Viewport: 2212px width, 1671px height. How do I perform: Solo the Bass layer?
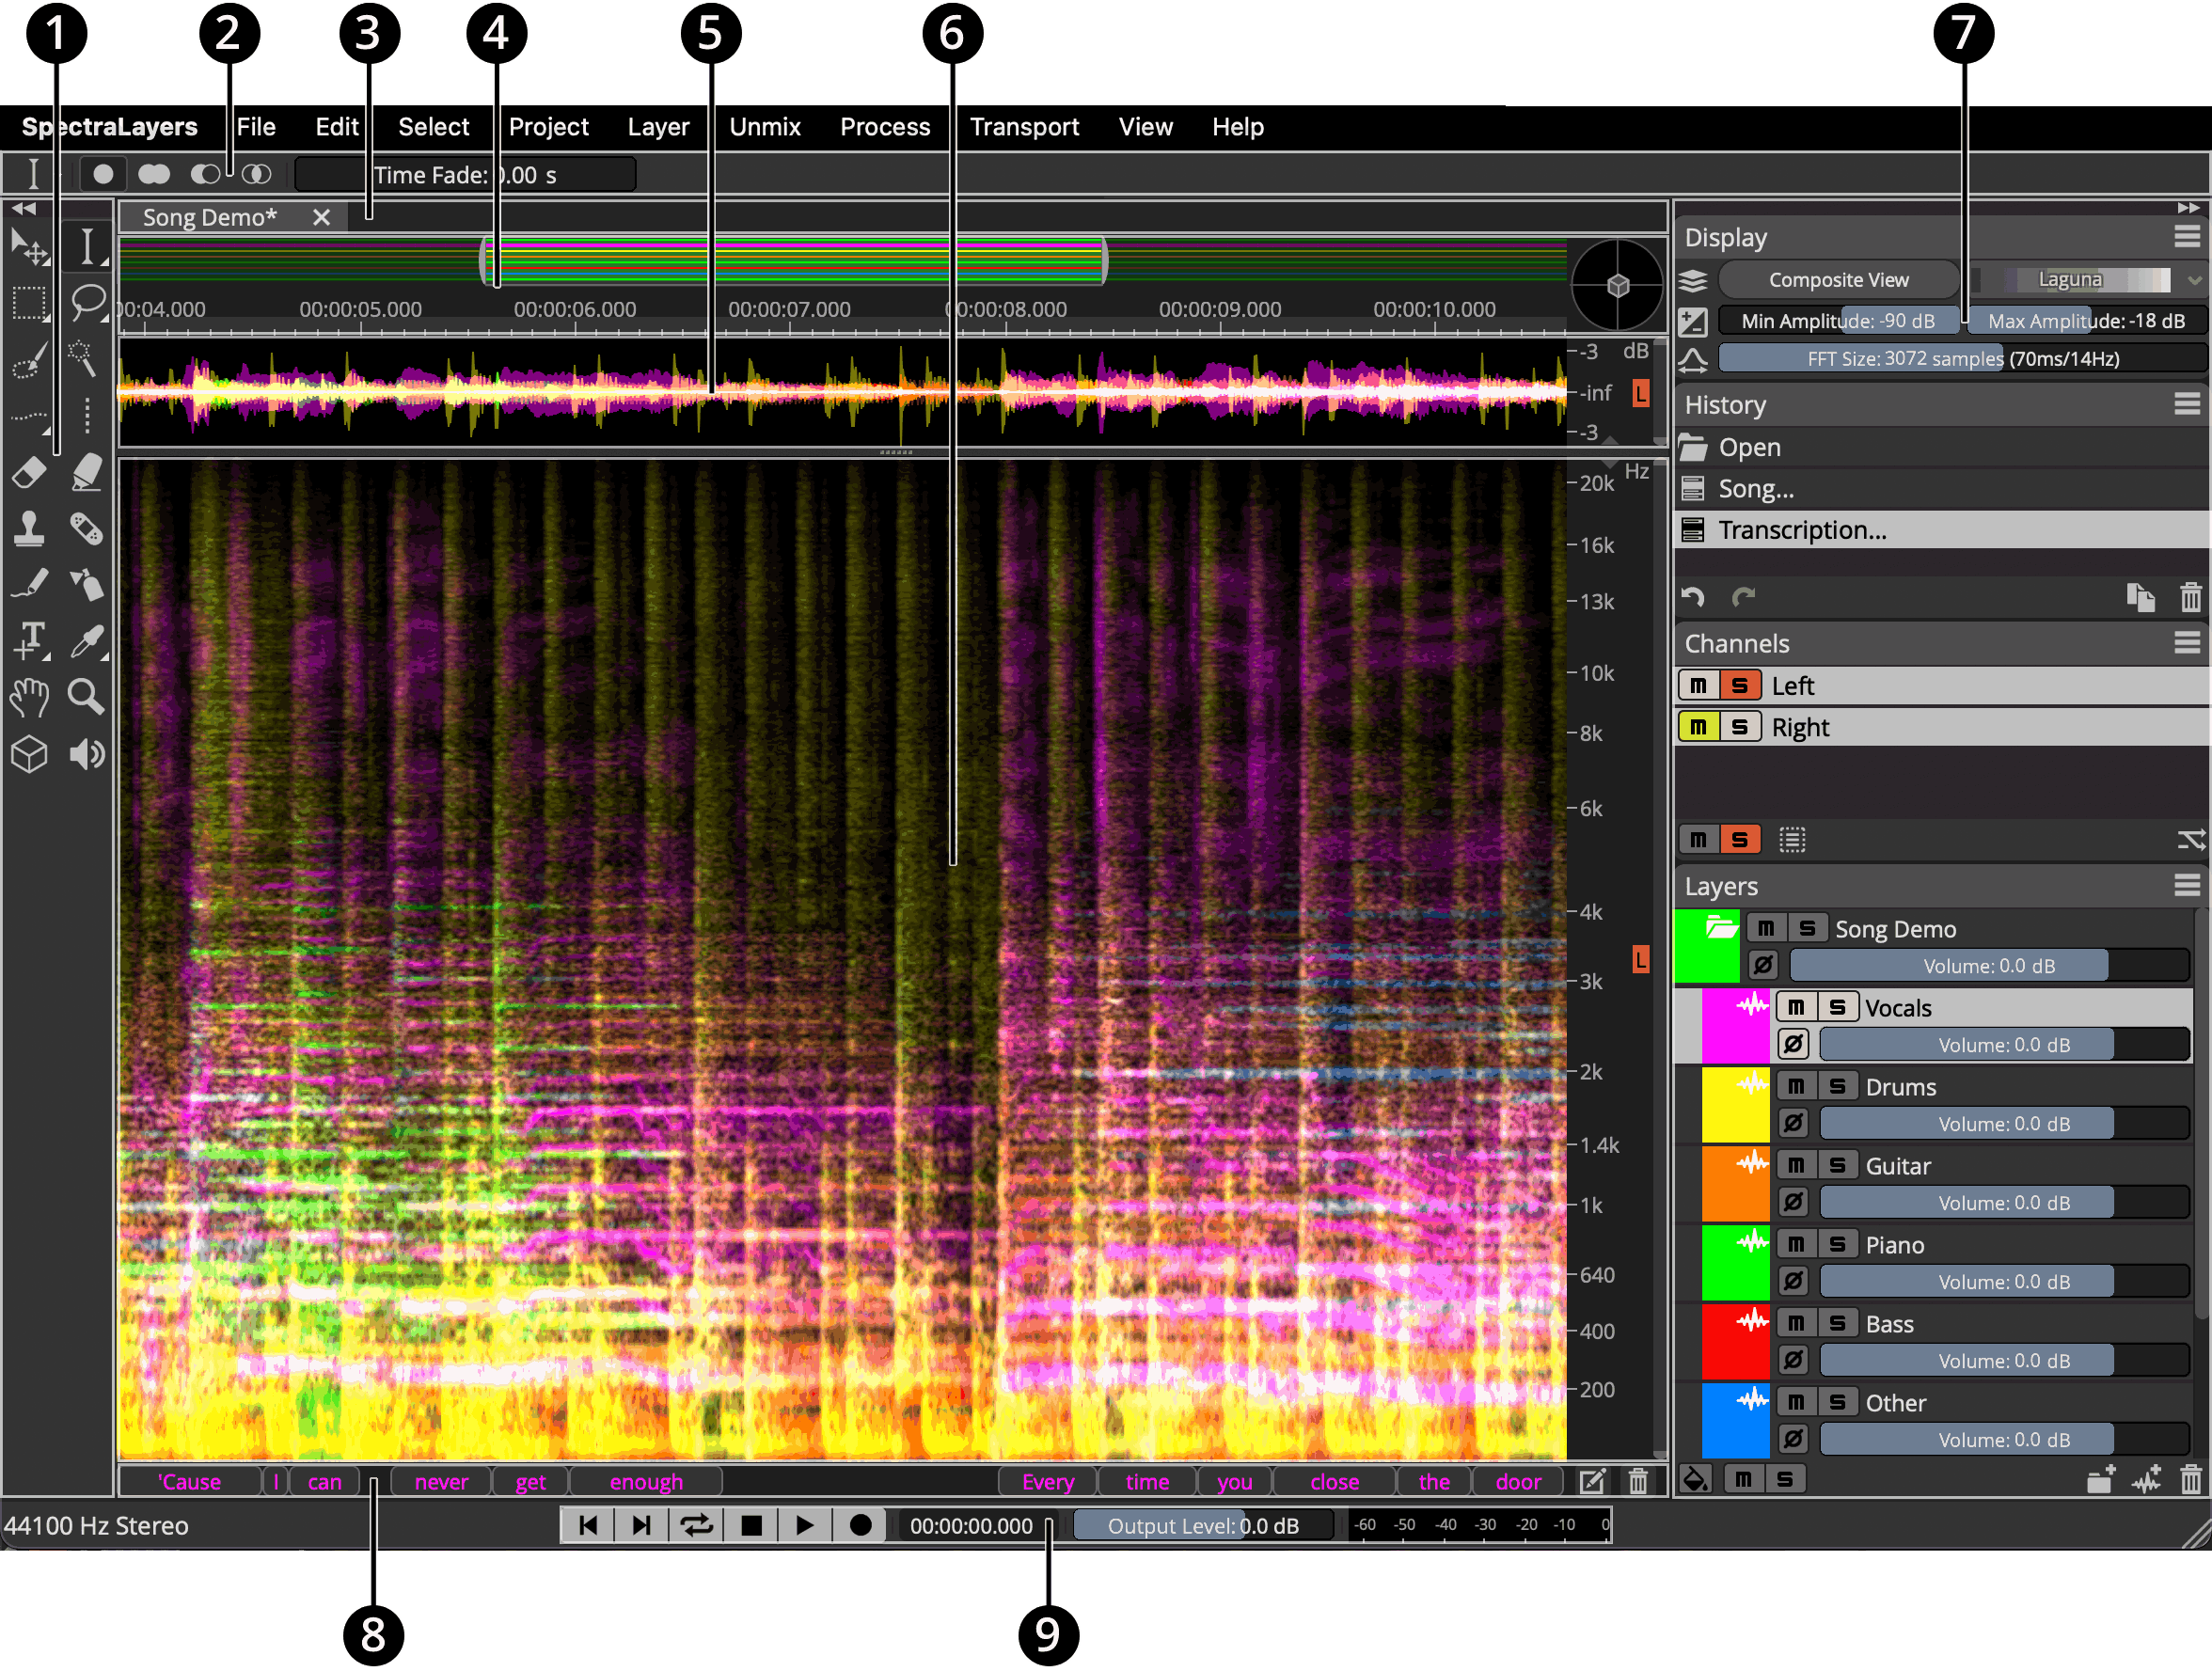1837,1323
